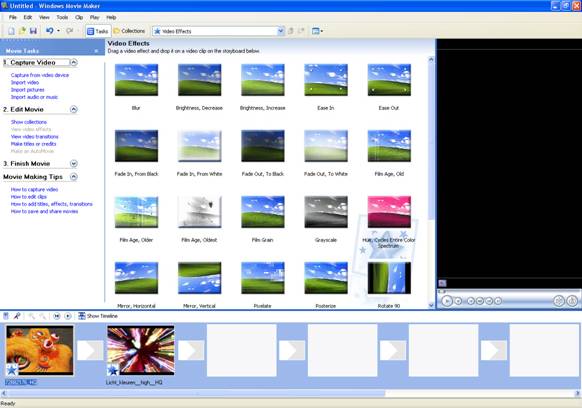The width and height of the screenshot is (582, 408).
Task: Click the preview monitor Stop button
Action: 458,301
